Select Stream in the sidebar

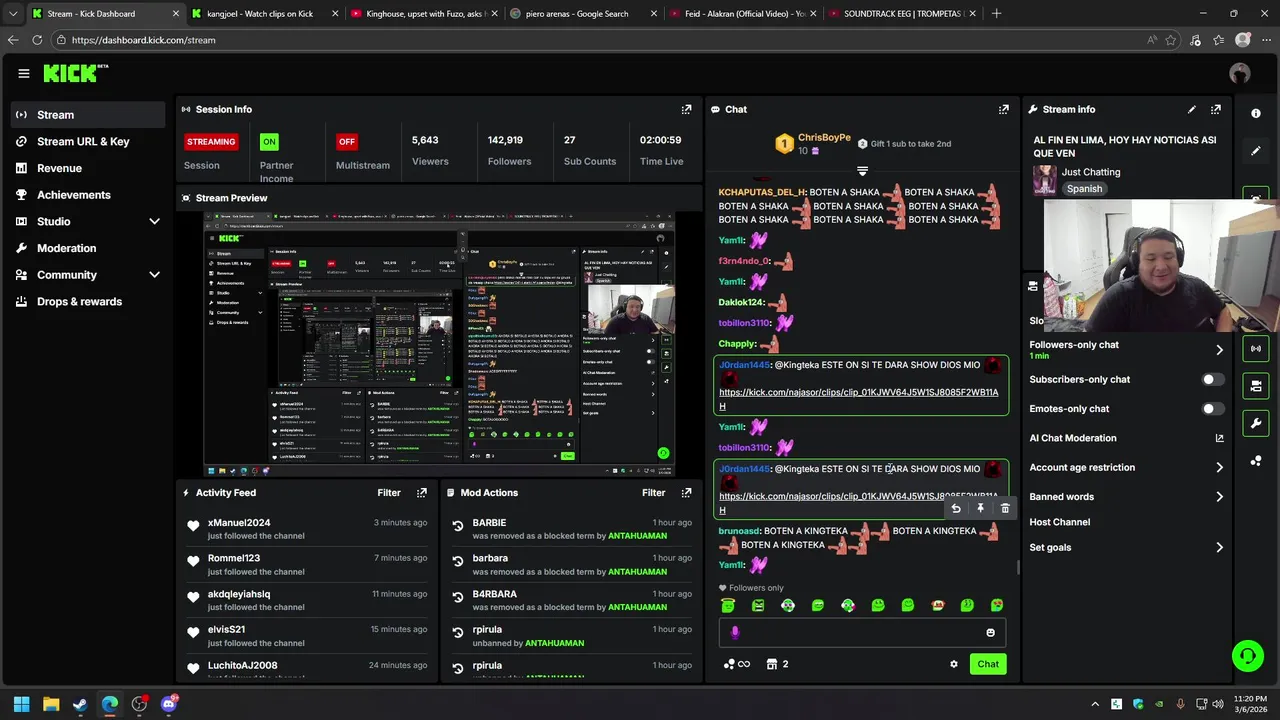pyautogui.click(x=88, y=115)
